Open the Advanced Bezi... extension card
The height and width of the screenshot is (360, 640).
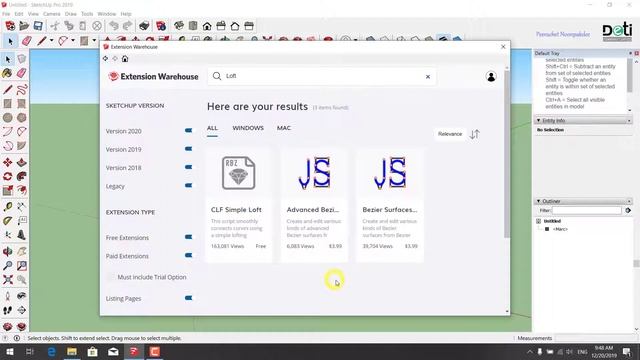click(314, 205)
